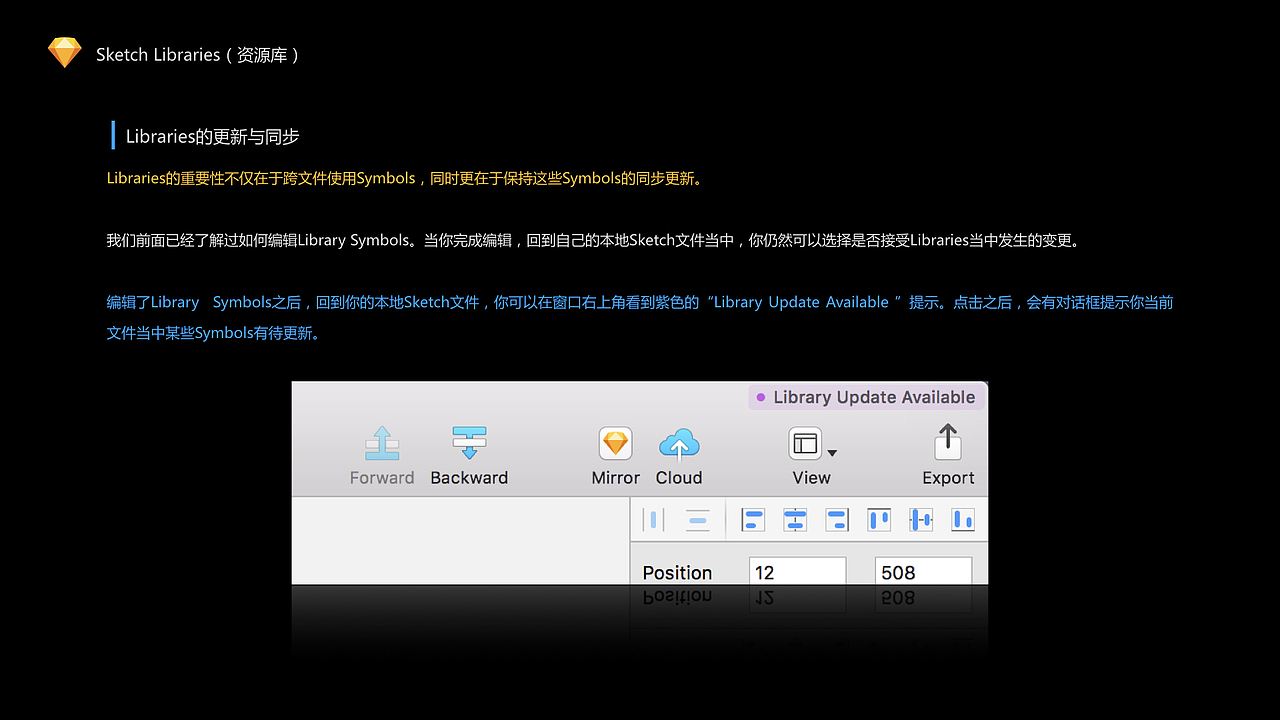This screenshot has width=1280, height=720.
Task: Expand the distribute horizontally option
Action: (655, 519)
